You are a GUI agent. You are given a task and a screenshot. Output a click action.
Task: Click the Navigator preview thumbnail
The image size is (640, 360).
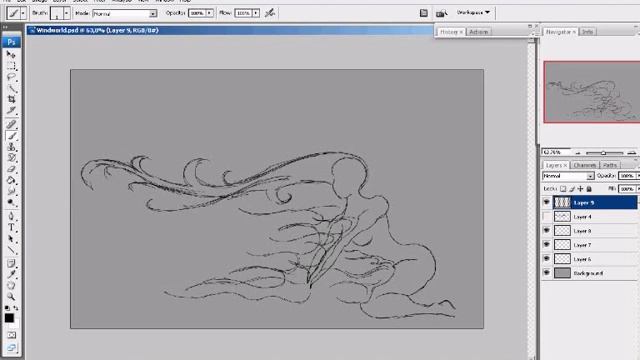(592, 92)
